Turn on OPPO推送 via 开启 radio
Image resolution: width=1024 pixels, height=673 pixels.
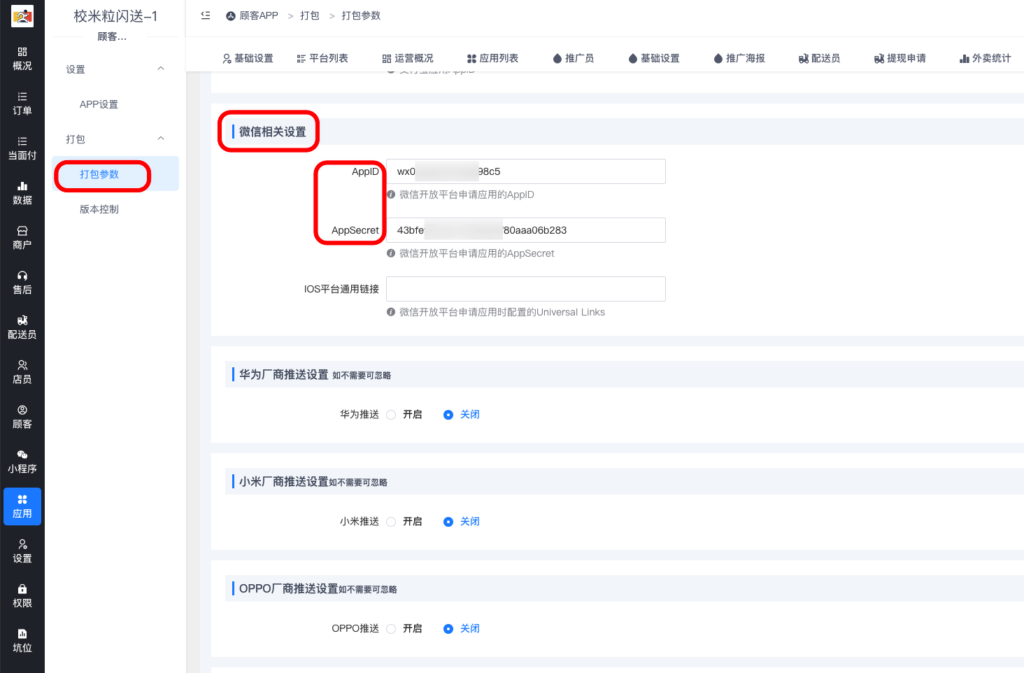click(x=391, y=628)
